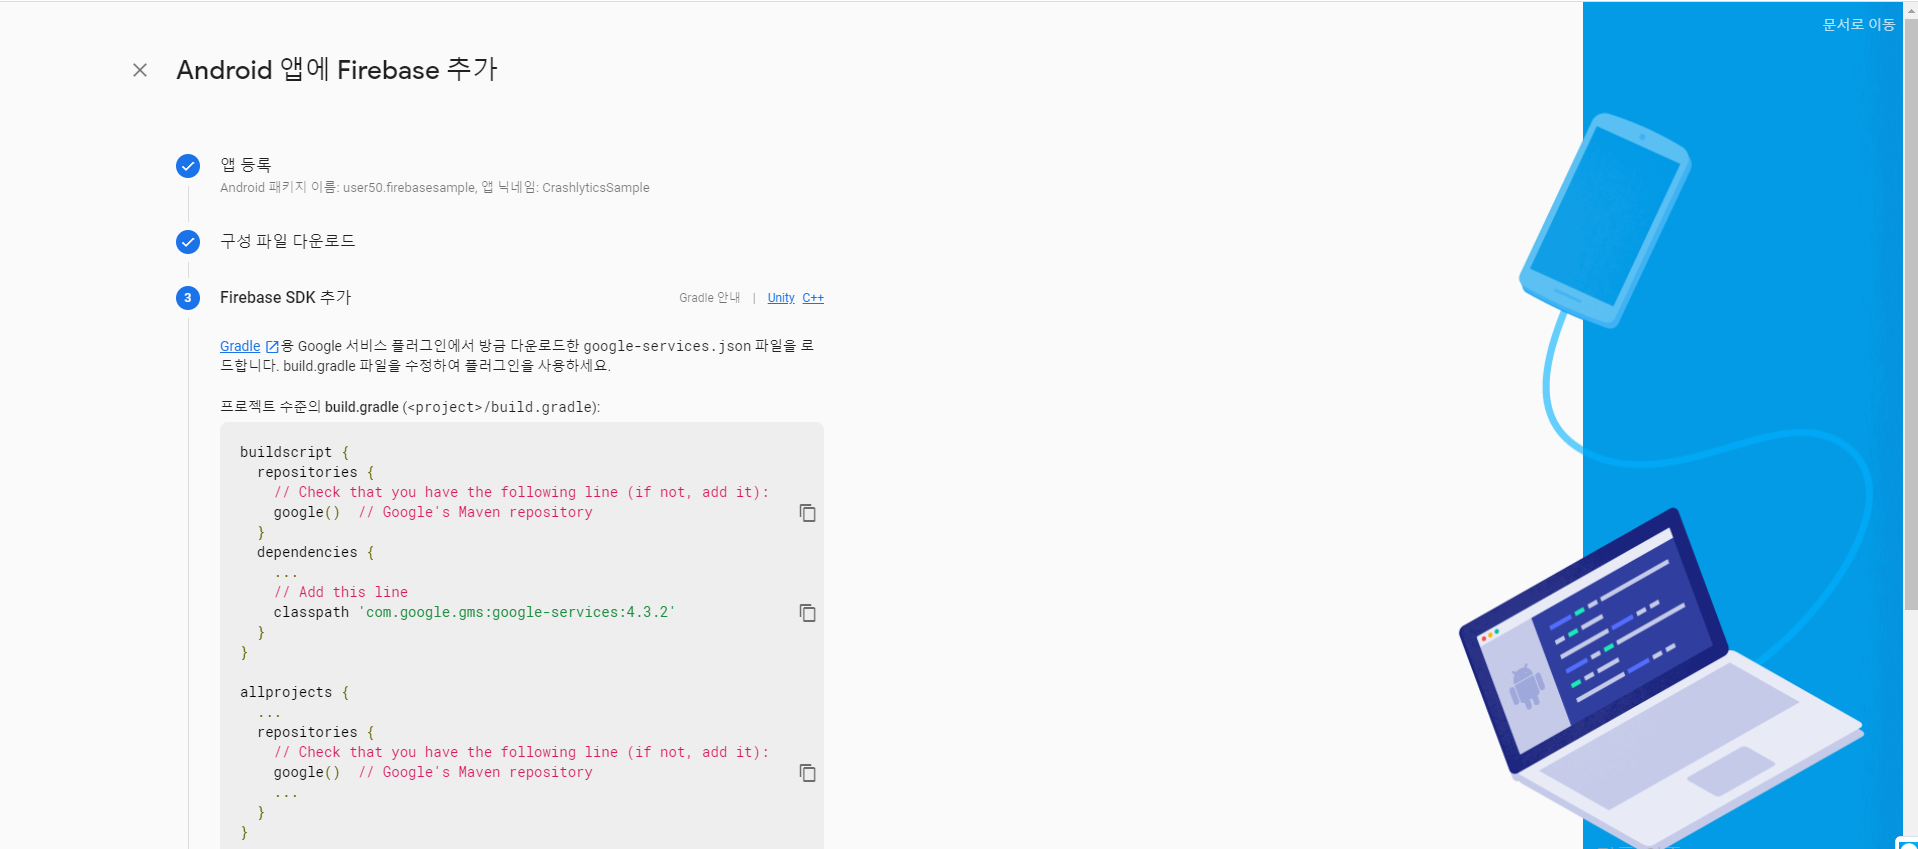The image size is (1918, 849).
Task: Close the Android app Firebase setup dialog
Action: (x=140, y=70)
